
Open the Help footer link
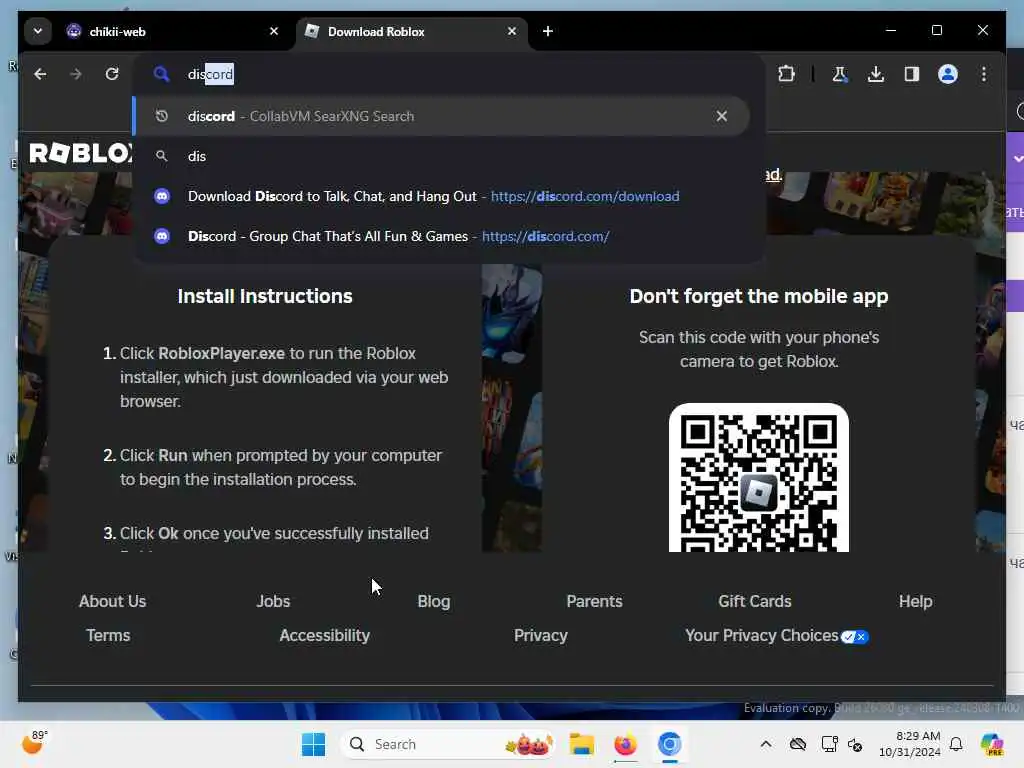pyautogui.click(x=916, y=601)
